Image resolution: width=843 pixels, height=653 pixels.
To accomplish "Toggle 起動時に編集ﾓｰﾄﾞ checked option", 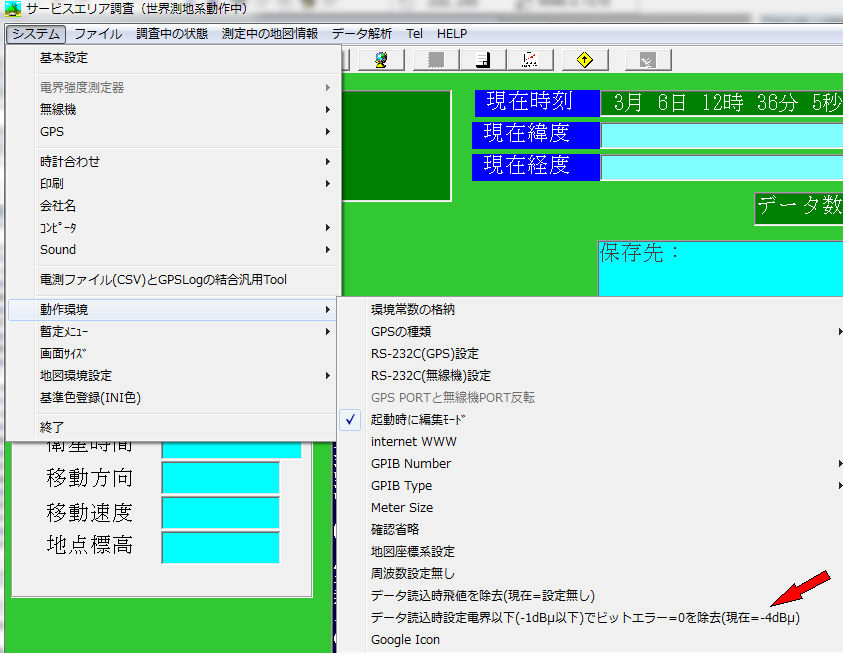I will pos(416,420).
